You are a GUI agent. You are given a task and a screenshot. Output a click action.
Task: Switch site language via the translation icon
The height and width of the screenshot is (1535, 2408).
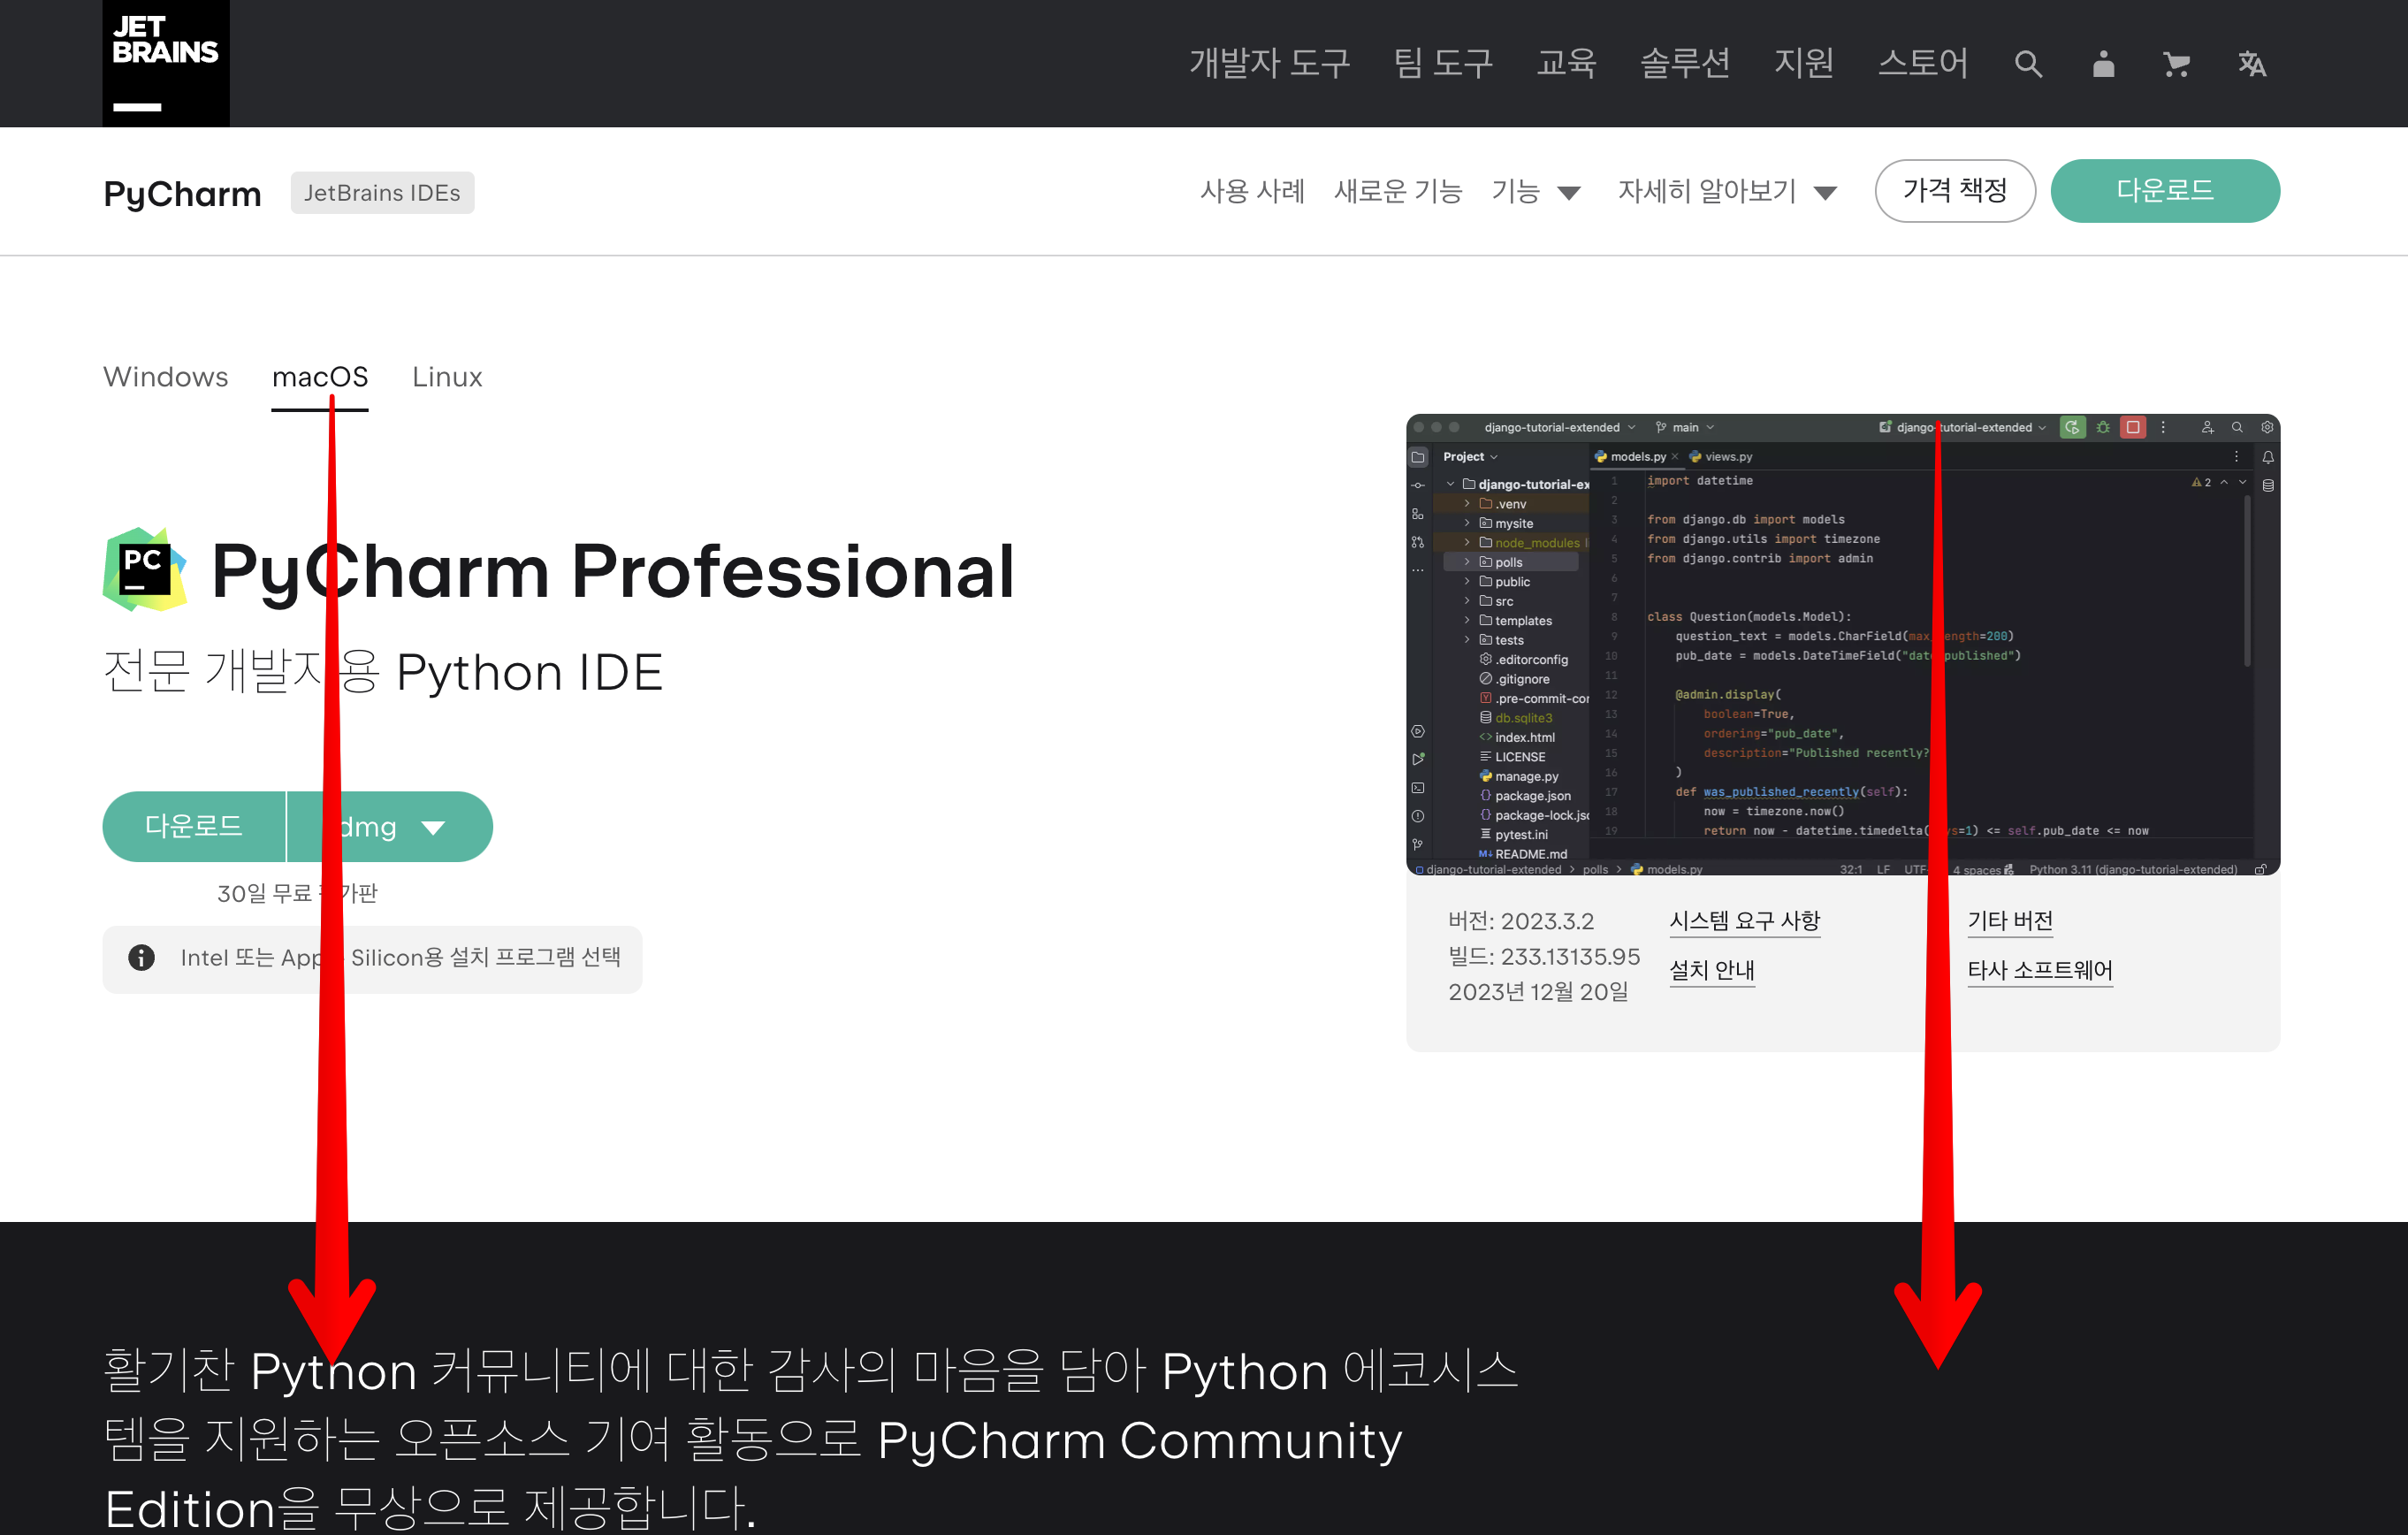(2252, 63)
